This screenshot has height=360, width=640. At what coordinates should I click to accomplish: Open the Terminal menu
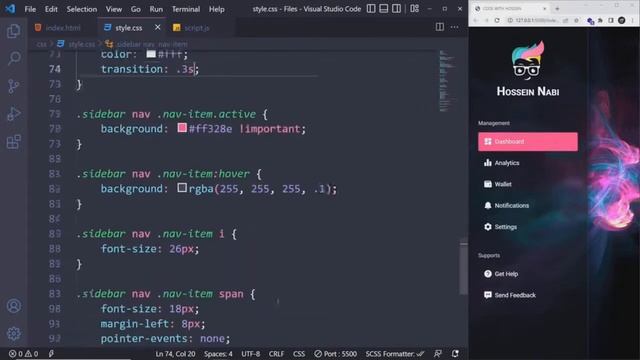186,9
